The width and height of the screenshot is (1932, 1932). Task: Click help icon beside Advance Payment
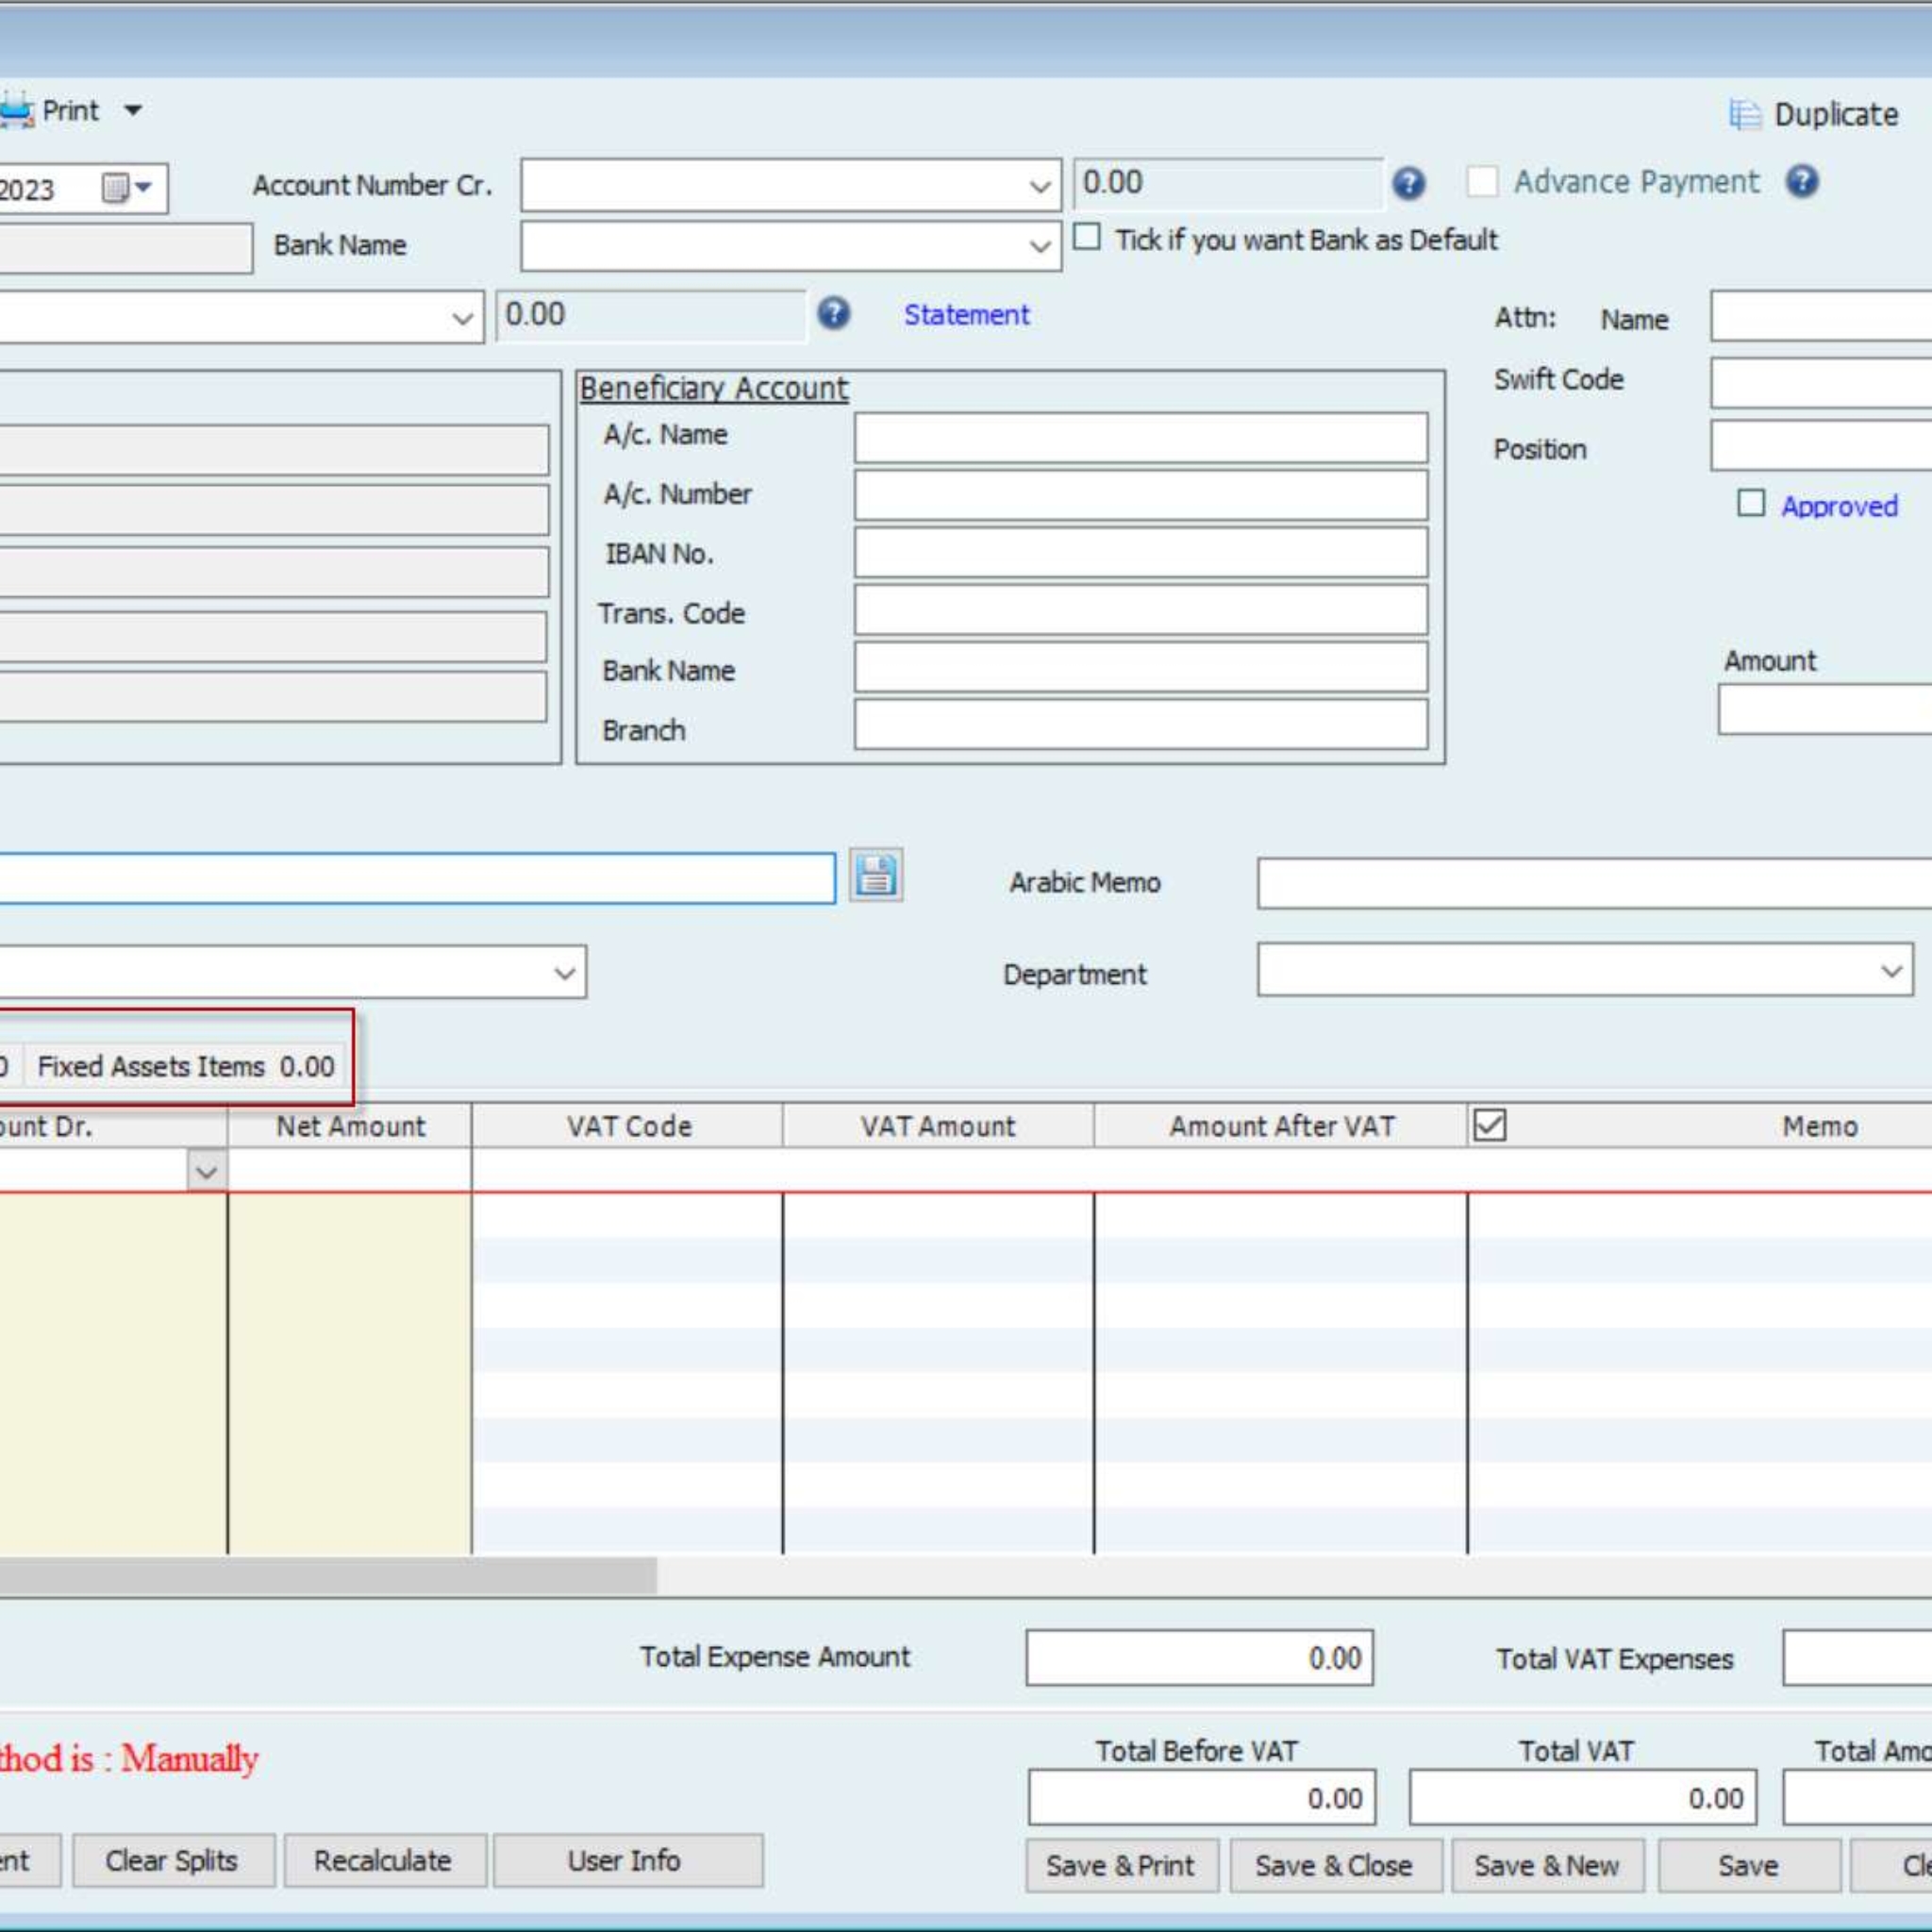click(1802, 182)
